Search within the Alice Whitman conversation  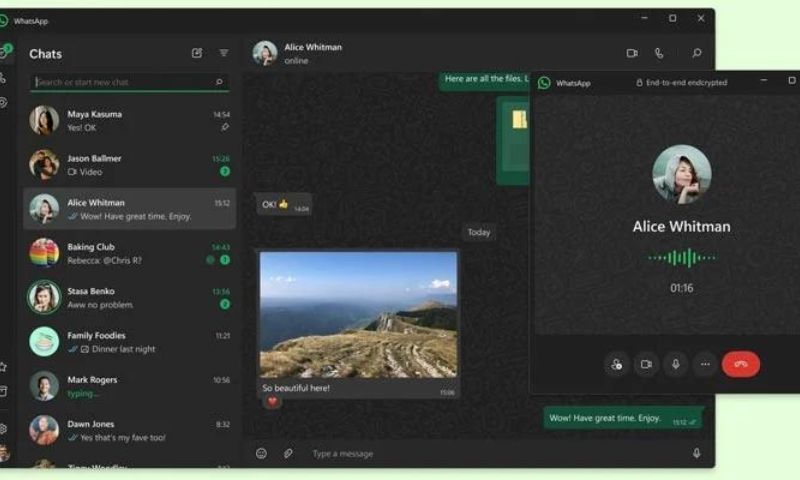pyautogui.click(x=697, y=53)
